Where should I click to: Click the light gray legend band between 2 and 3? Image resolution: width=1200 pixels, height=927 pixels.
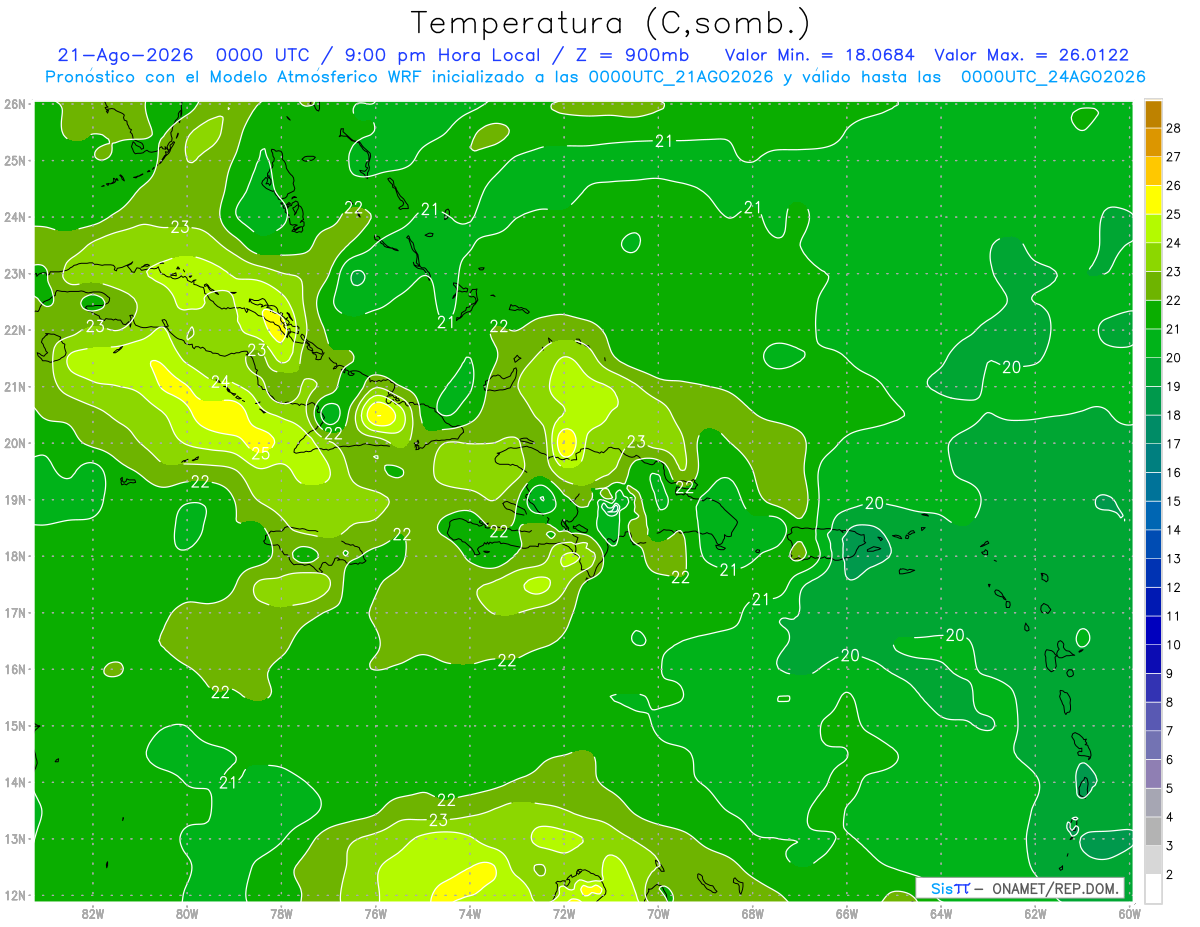tap(1153, 861)
